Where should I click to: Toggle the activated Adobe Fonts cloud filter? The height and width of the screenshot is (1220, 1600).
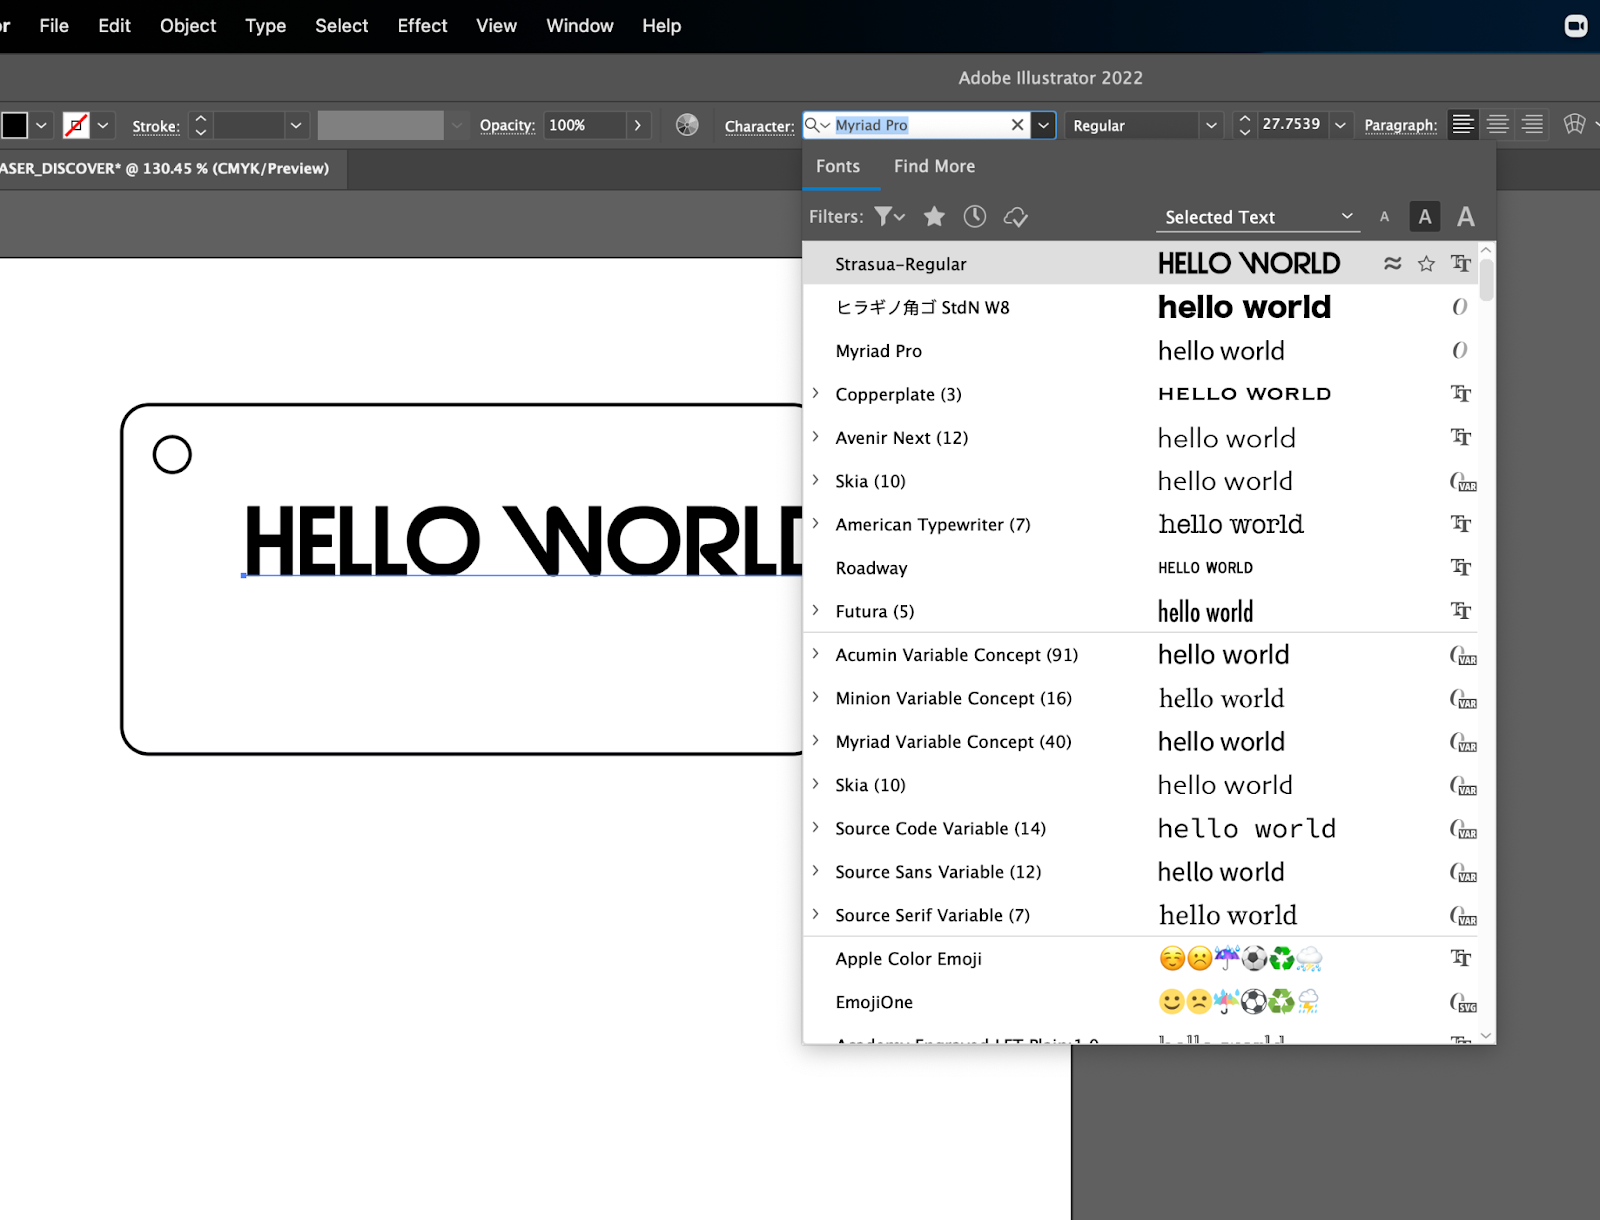click(1016, 217)
